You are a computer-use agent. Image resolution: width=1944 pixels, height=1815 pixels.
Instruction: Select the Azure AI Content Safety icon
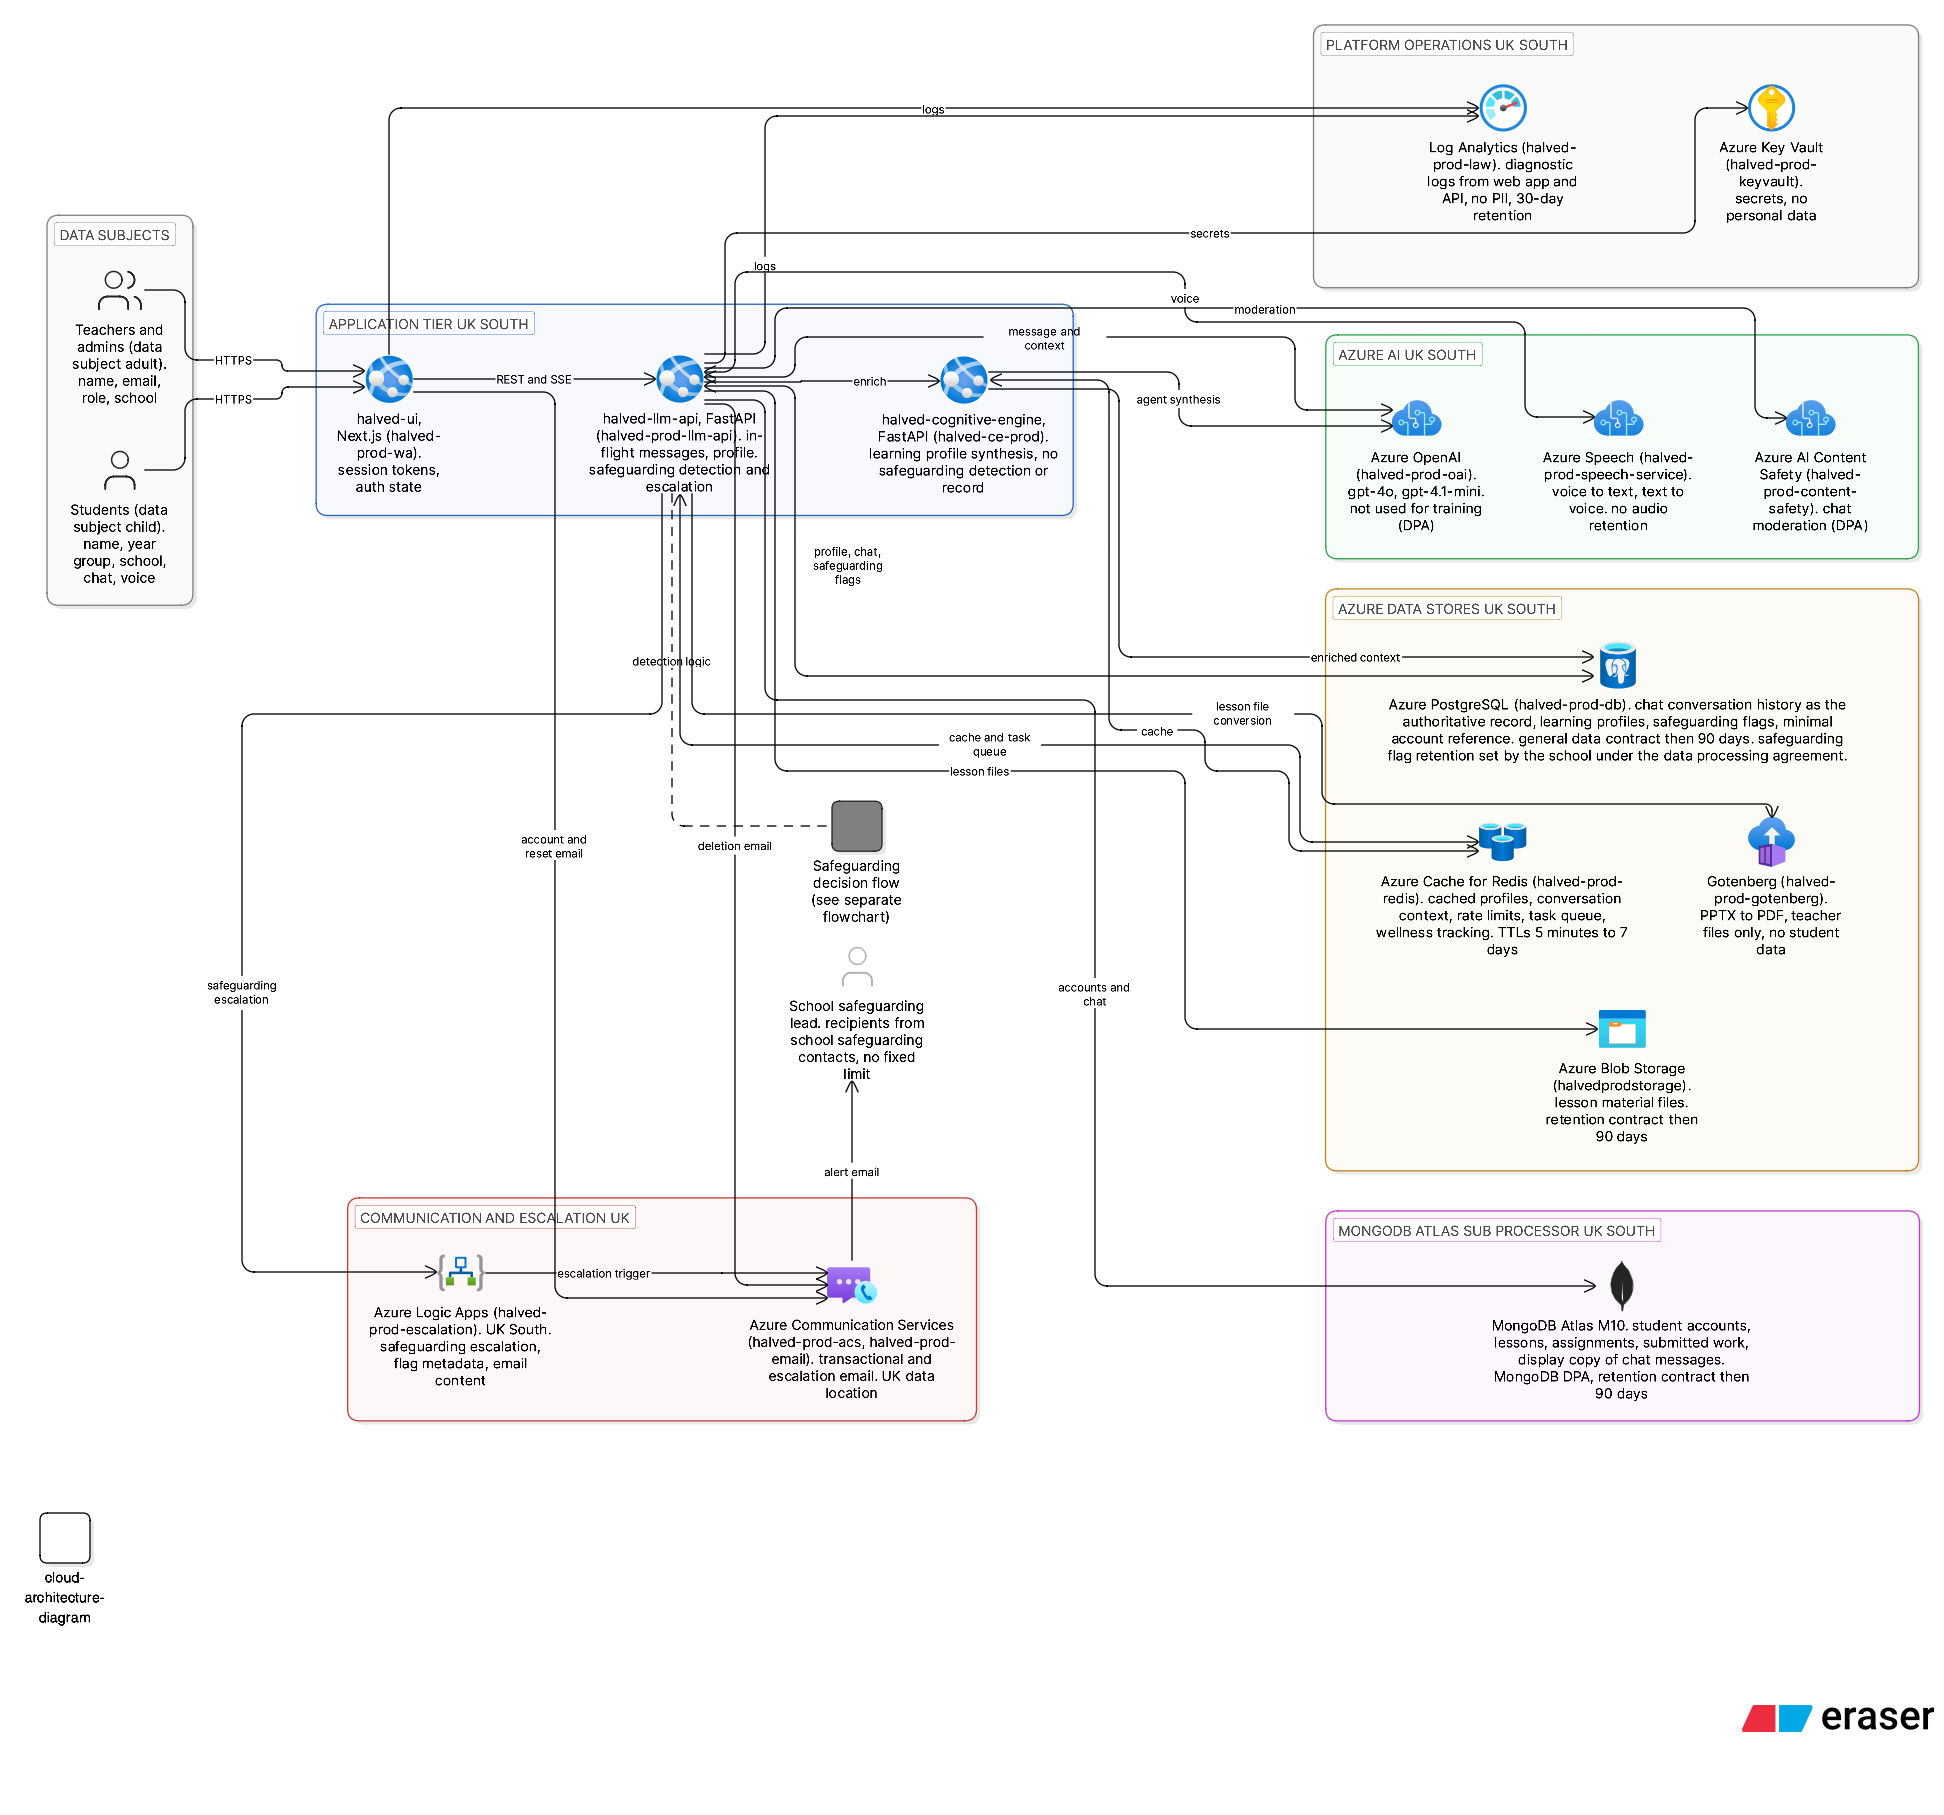pyautogui.click(x=1810, y=418)
